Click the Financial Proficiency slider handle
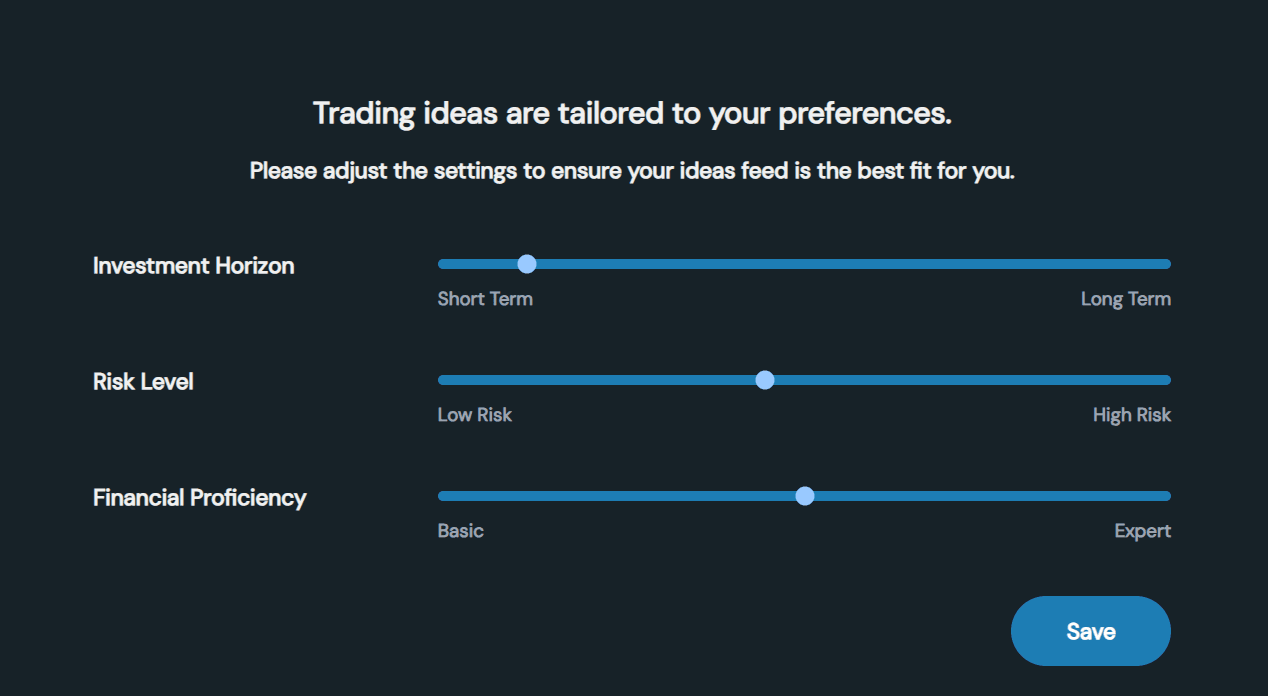This screenshot has height=696, width=1268. [805, 496]
